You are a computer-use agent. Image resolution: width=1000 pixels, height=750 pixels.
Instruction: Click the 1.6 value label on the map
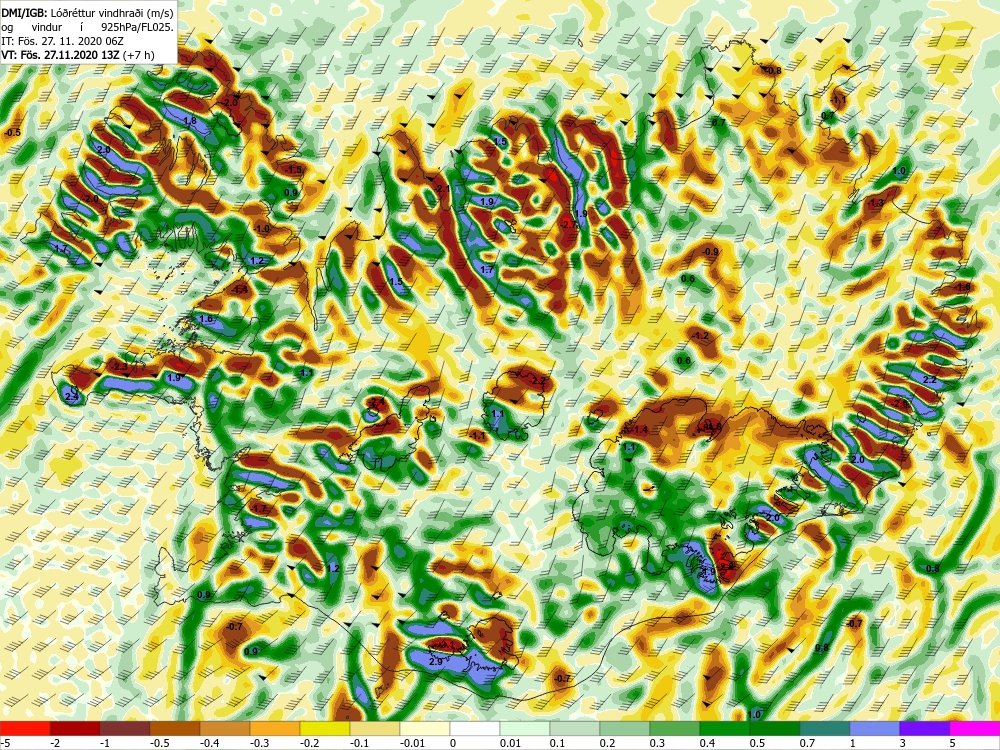pyautogui.click(x=206, y=319)
